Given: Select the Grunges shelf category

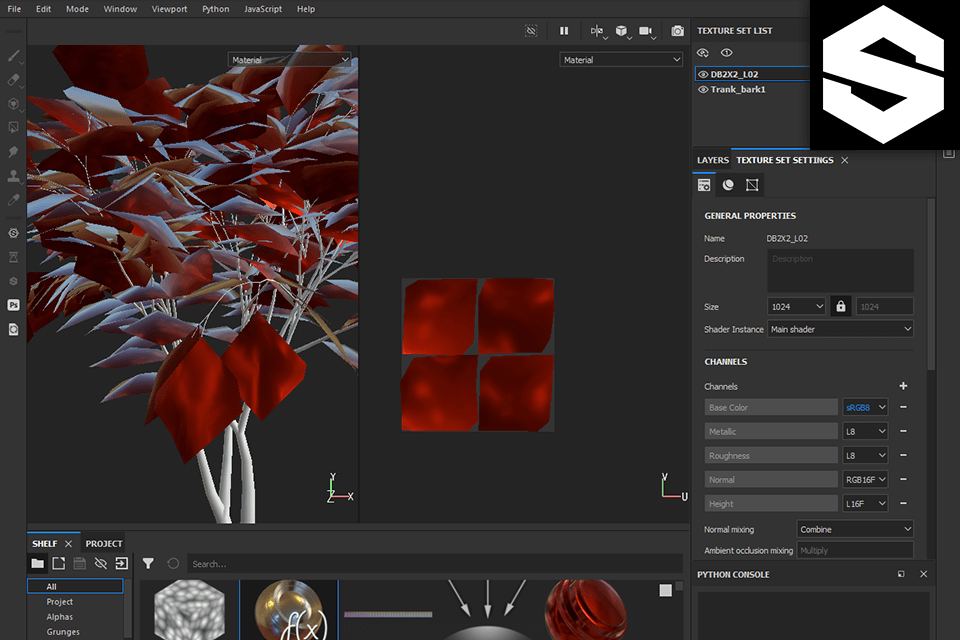Looking at the screenshot, I should (x=63, y=631).
